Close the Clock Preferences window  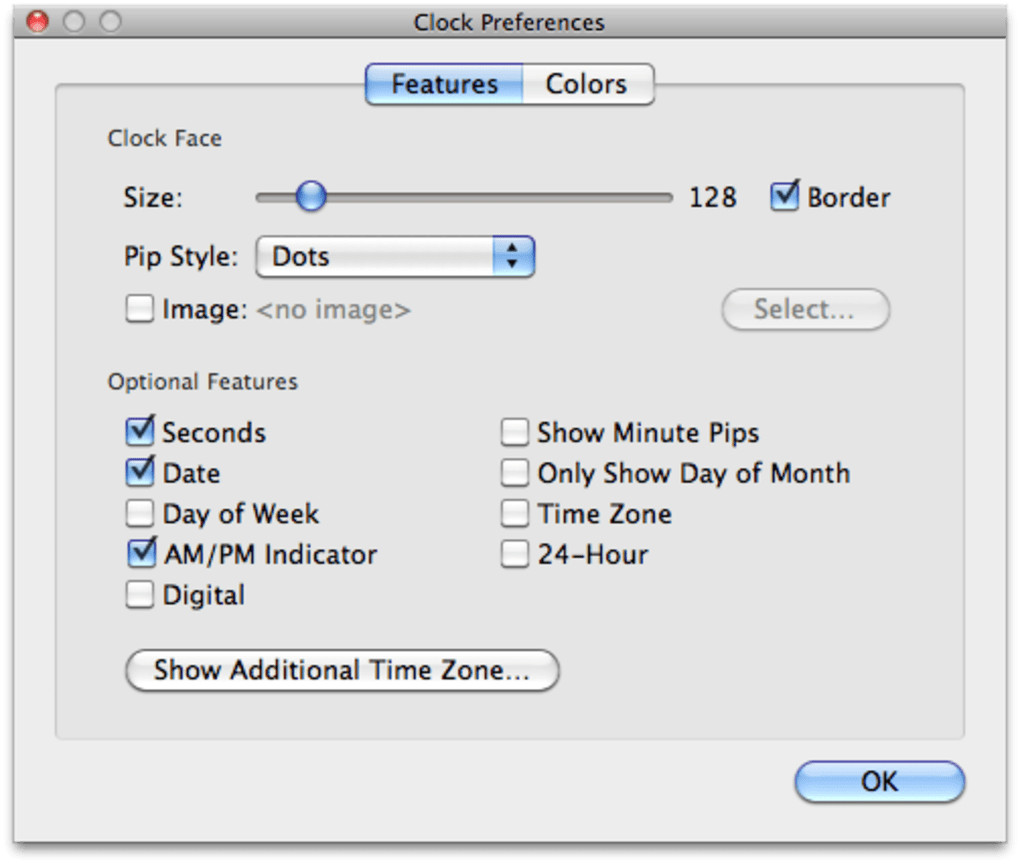click(x=38, y=21)
